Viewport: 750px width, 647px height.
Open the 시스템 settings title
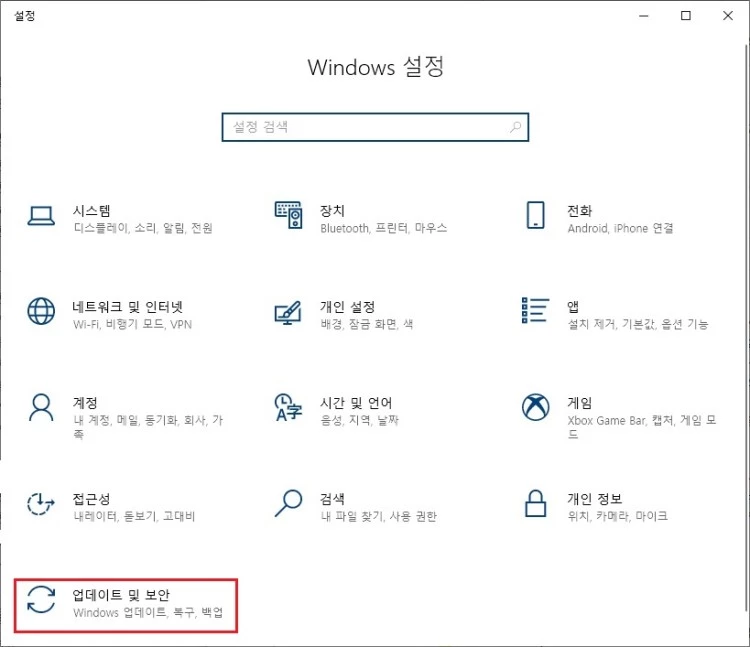[x=91, y=210]
